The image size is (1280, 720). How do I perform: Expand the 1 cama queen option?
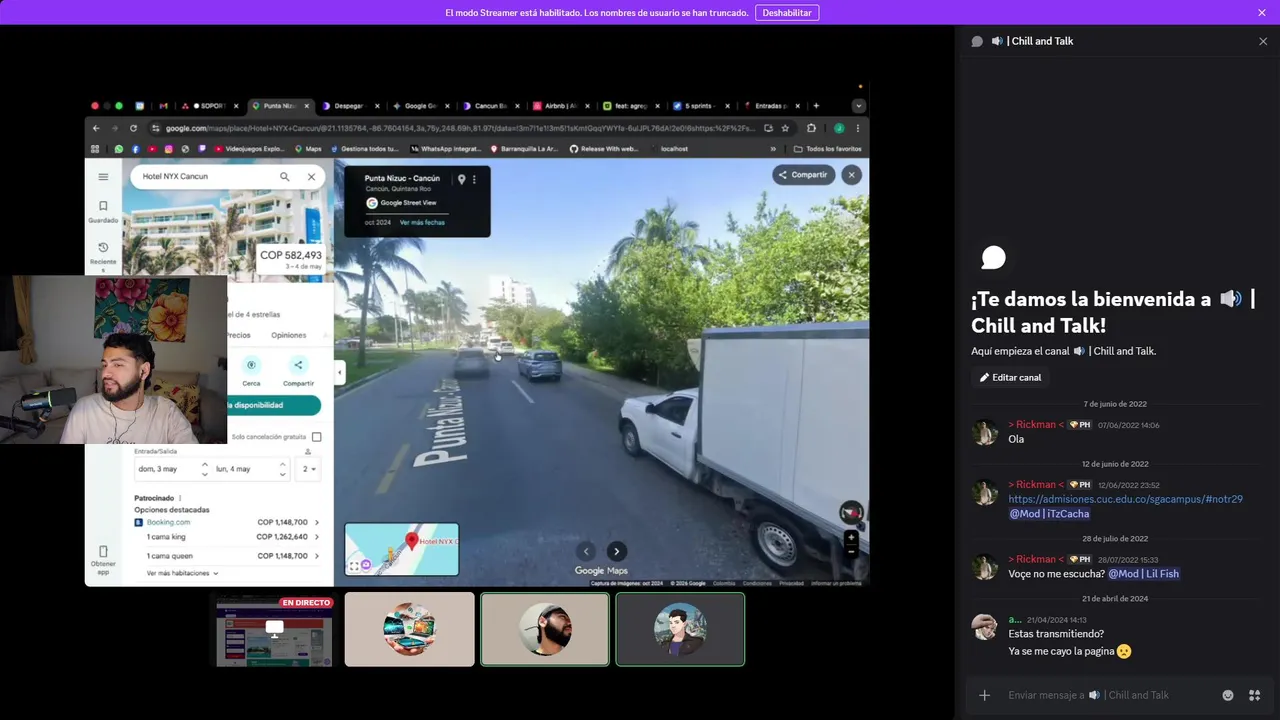317,556
